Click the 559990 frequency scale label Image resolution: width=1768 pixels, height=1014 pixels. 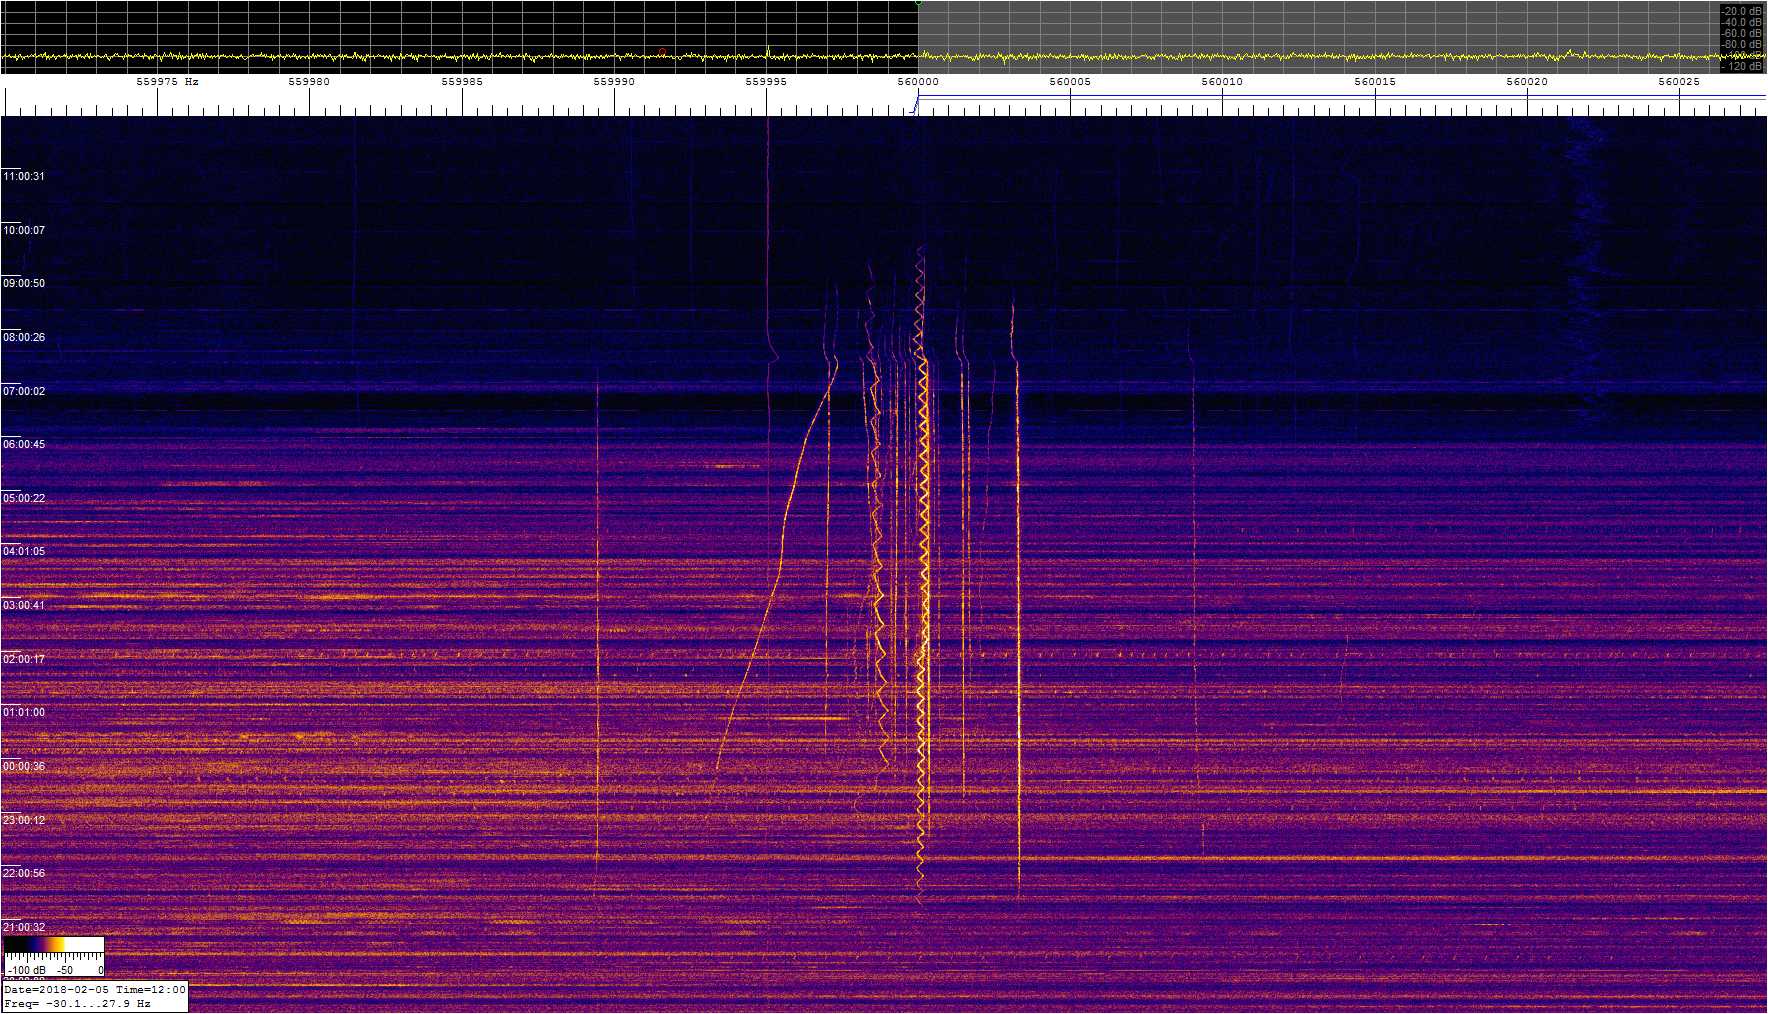(614, 82)
